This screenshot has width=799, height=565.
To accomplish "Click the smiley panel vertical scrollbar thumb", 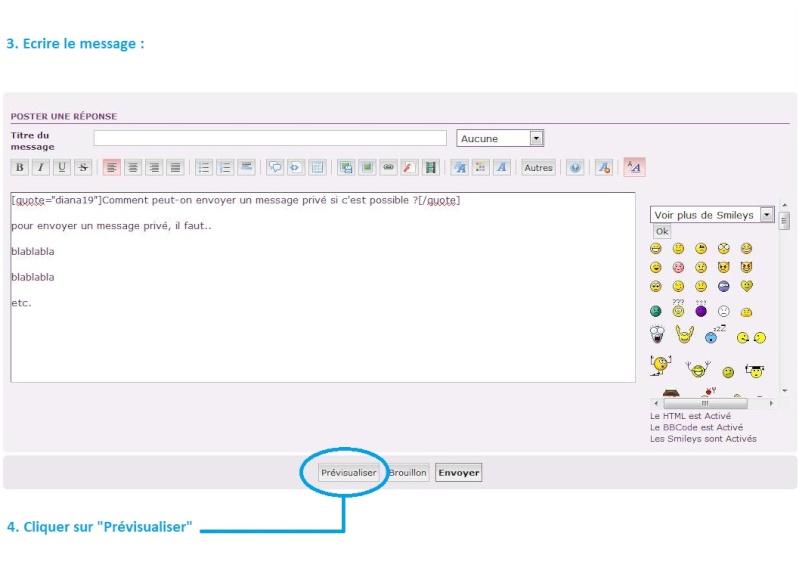I will pos(785,221).
